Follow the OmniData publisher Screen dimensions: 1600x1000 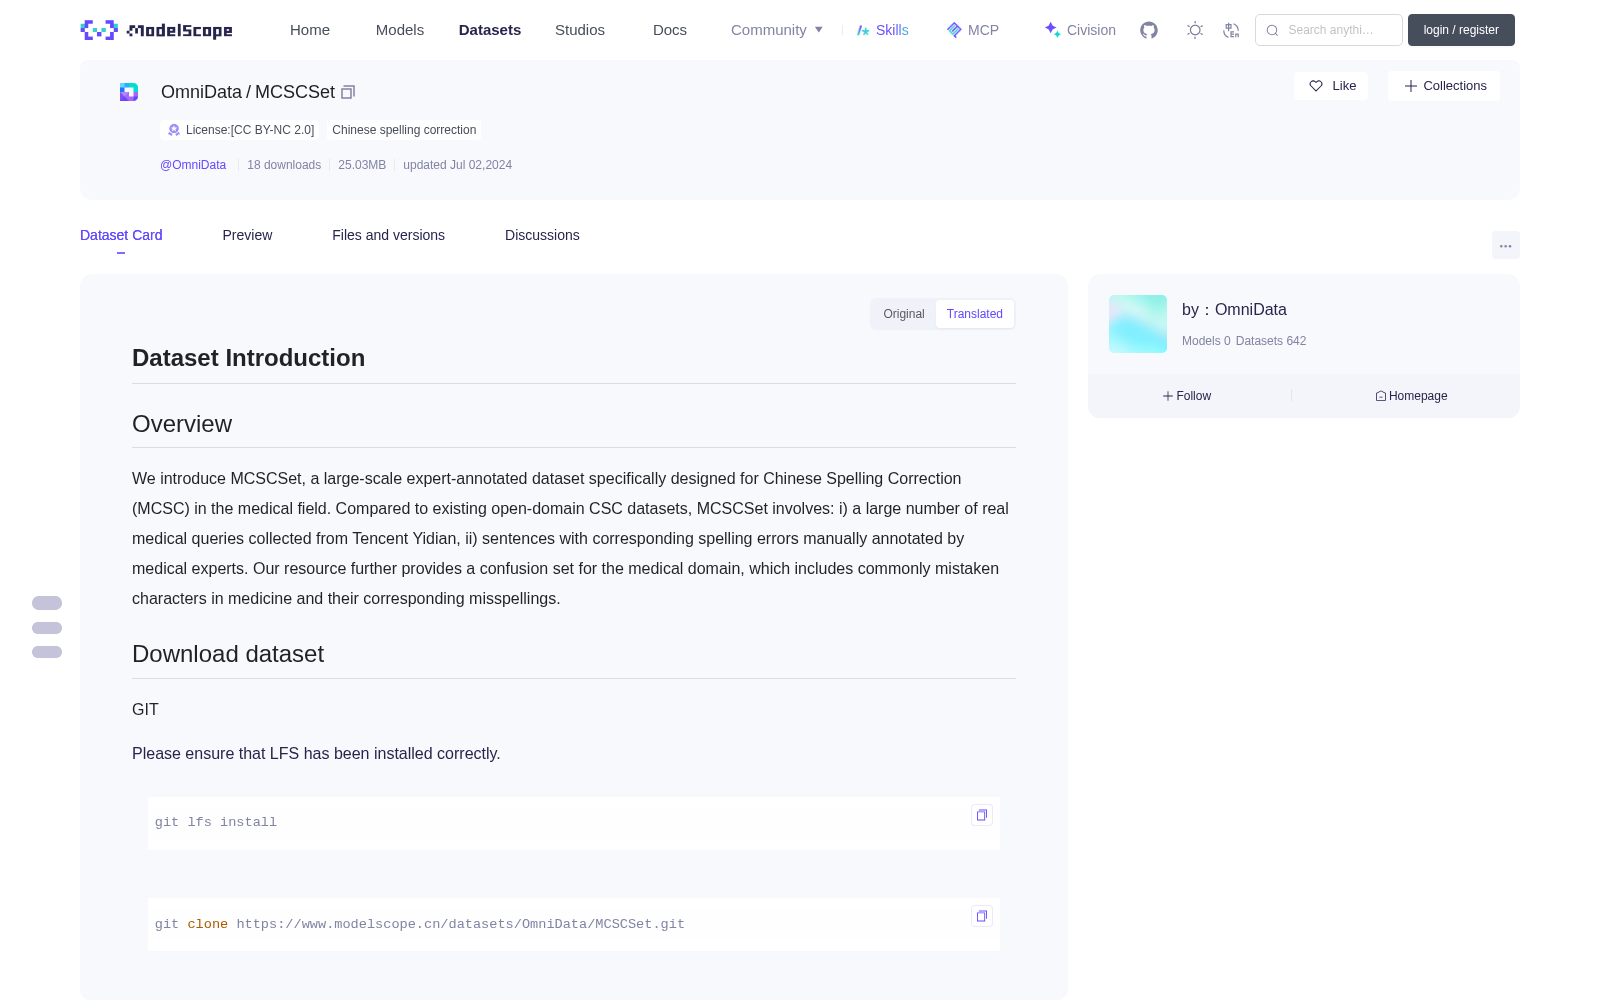click(x=1187, y=396)
